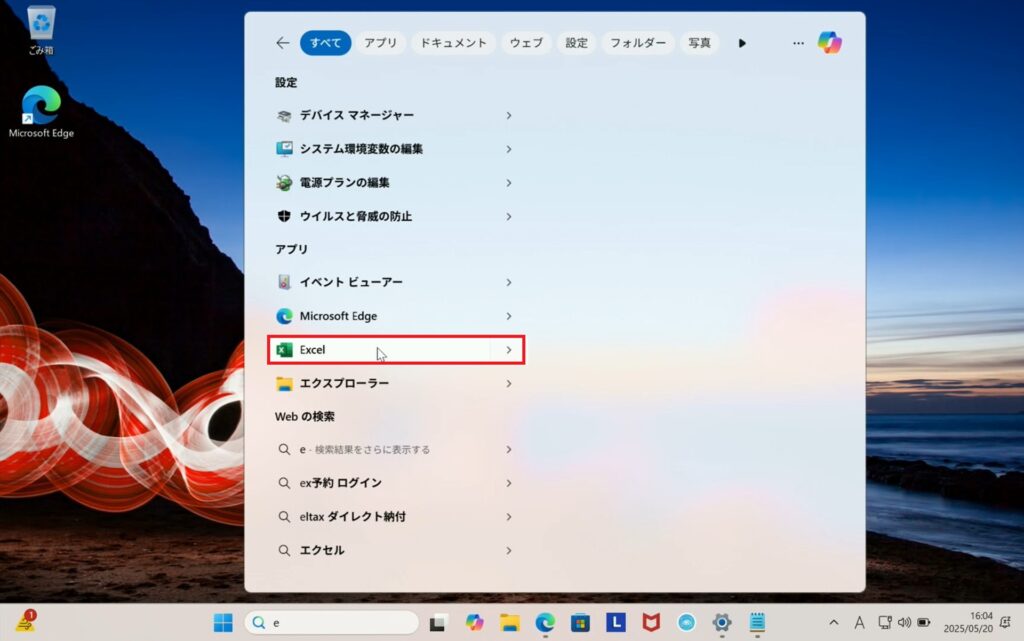Open Microsoft Edge desktop shortcut
Viewport: 1024px width, 641px height.
click(x=41, y=112)
